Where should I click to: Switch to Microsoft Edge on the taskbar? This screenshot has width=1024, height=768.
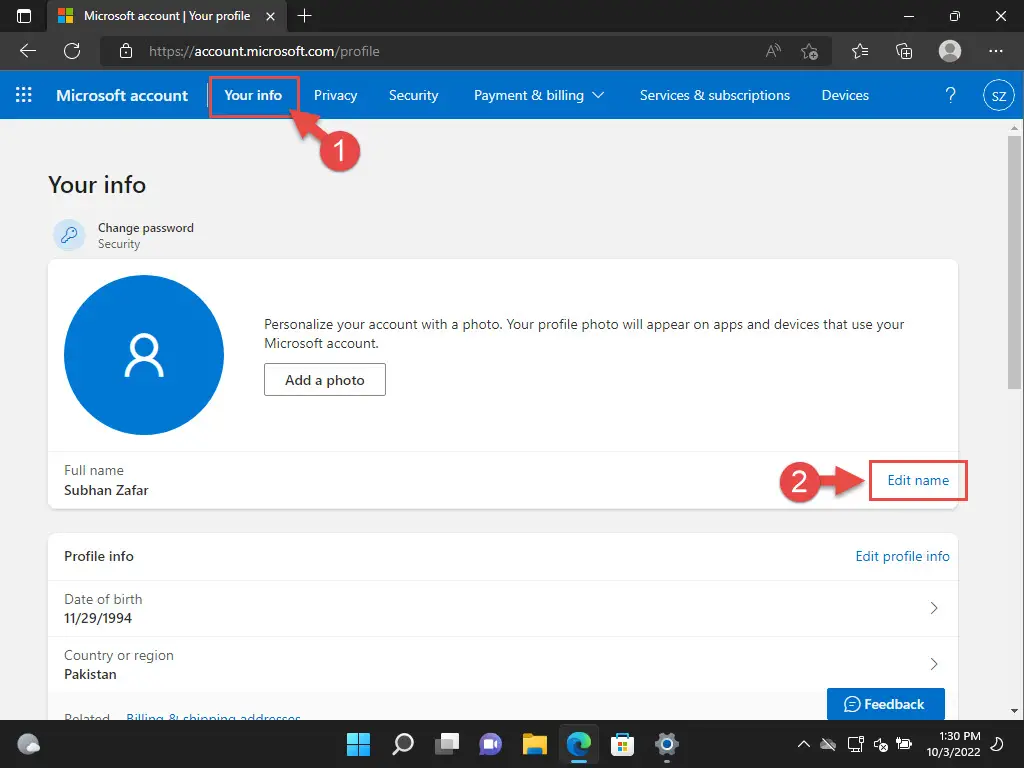tap(579, 744)
